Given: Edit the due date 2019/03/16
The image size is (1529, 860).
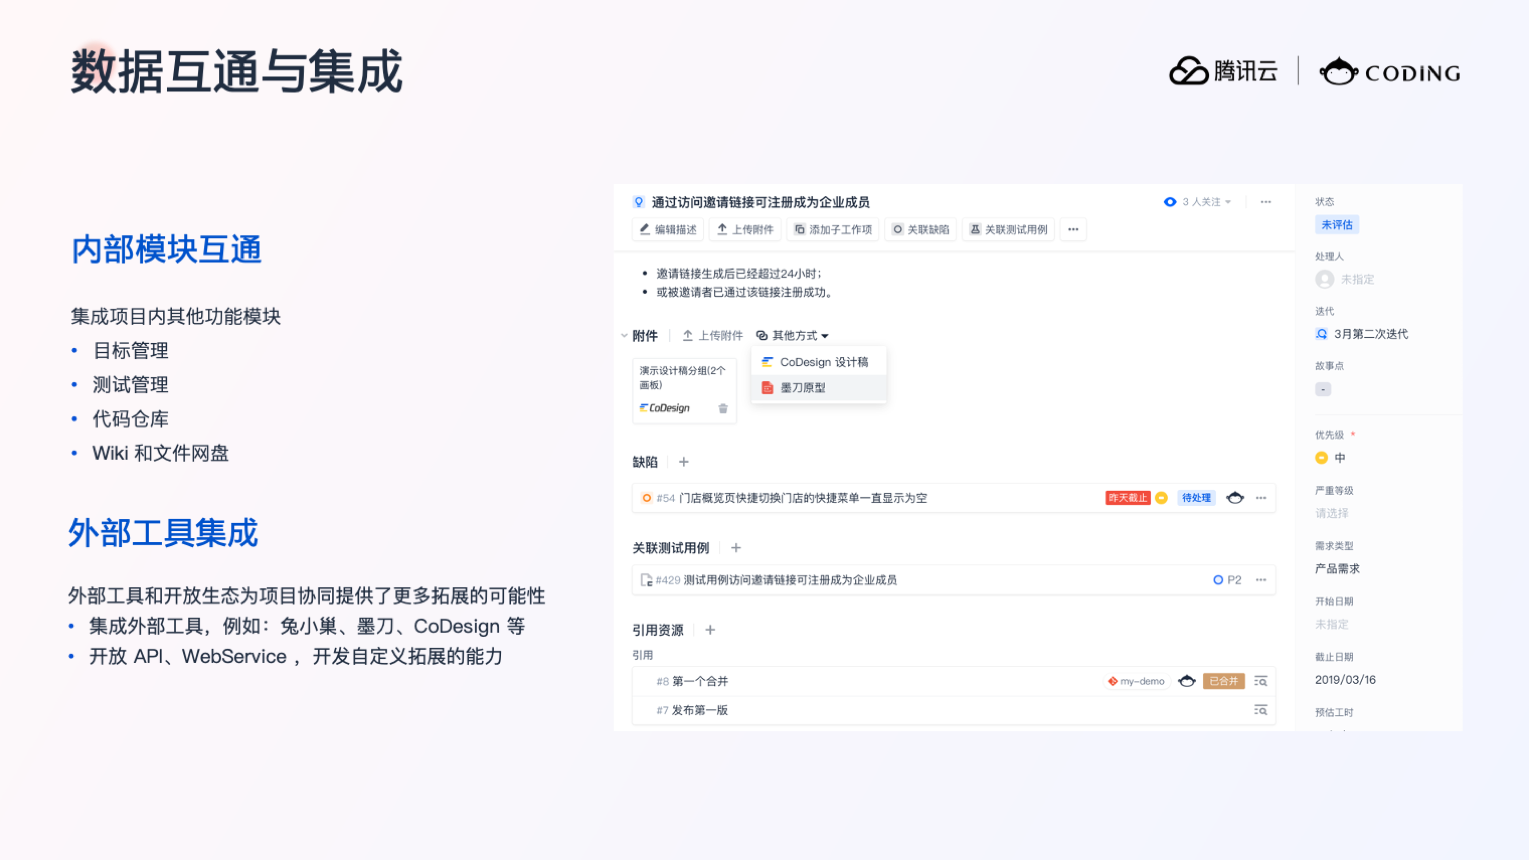Looking at the screenshot, I should (1346, 680).
